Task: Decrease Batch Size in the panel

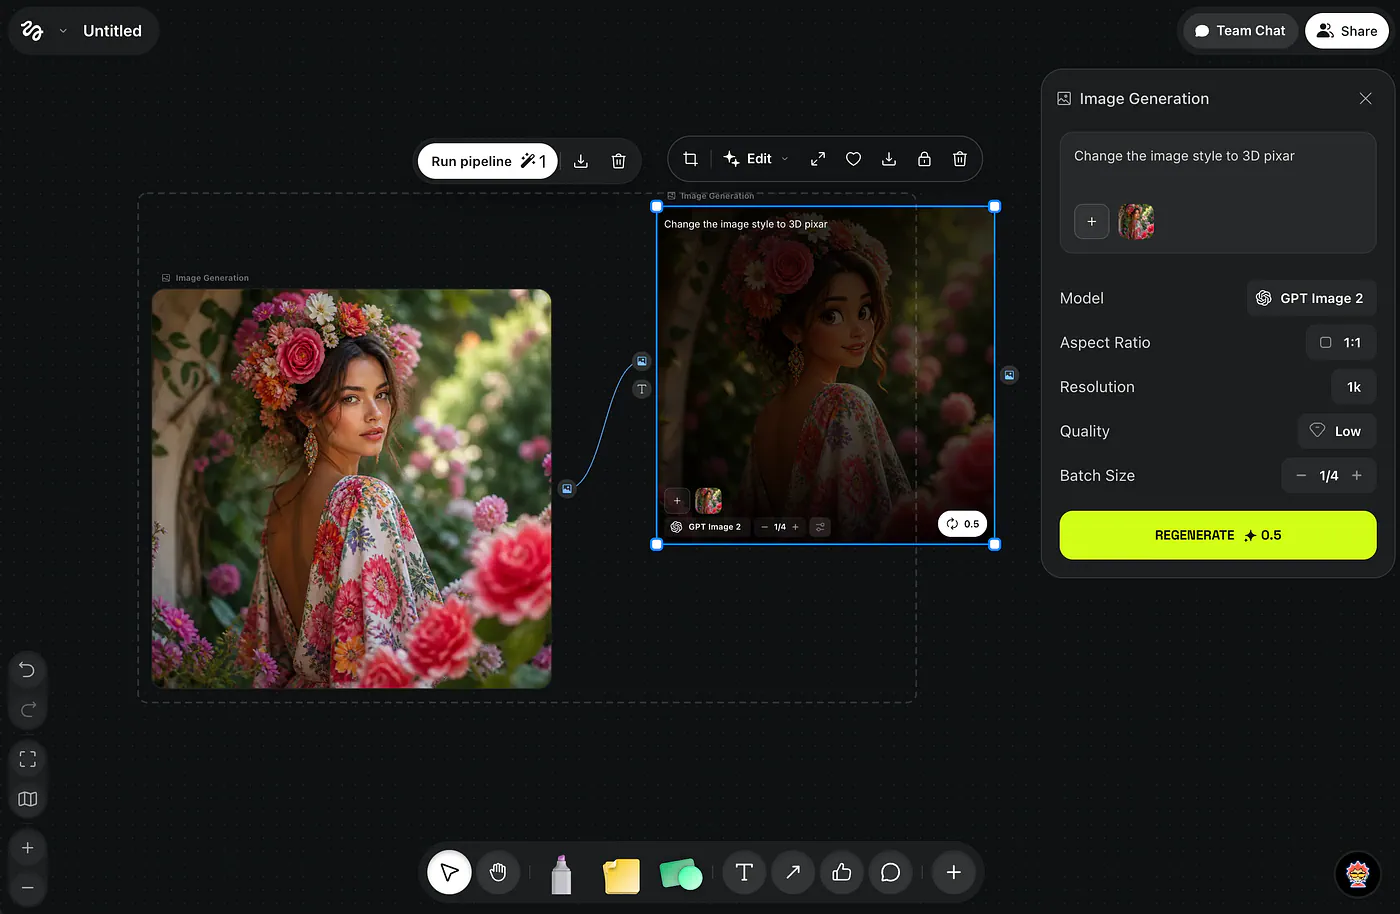Action: point(1301,476)
